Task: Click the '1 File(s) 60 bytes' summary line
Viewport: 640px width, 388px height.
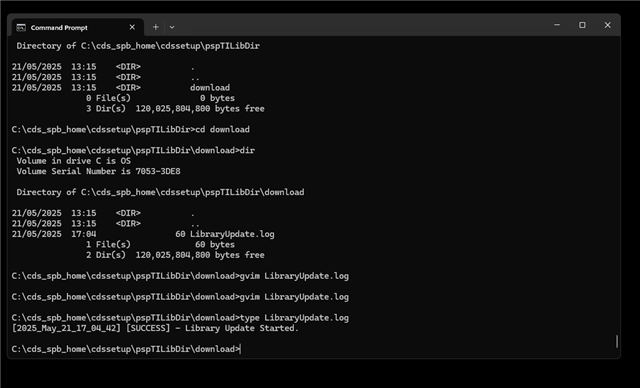Action: pyautogui.click(x=160, y=245)
